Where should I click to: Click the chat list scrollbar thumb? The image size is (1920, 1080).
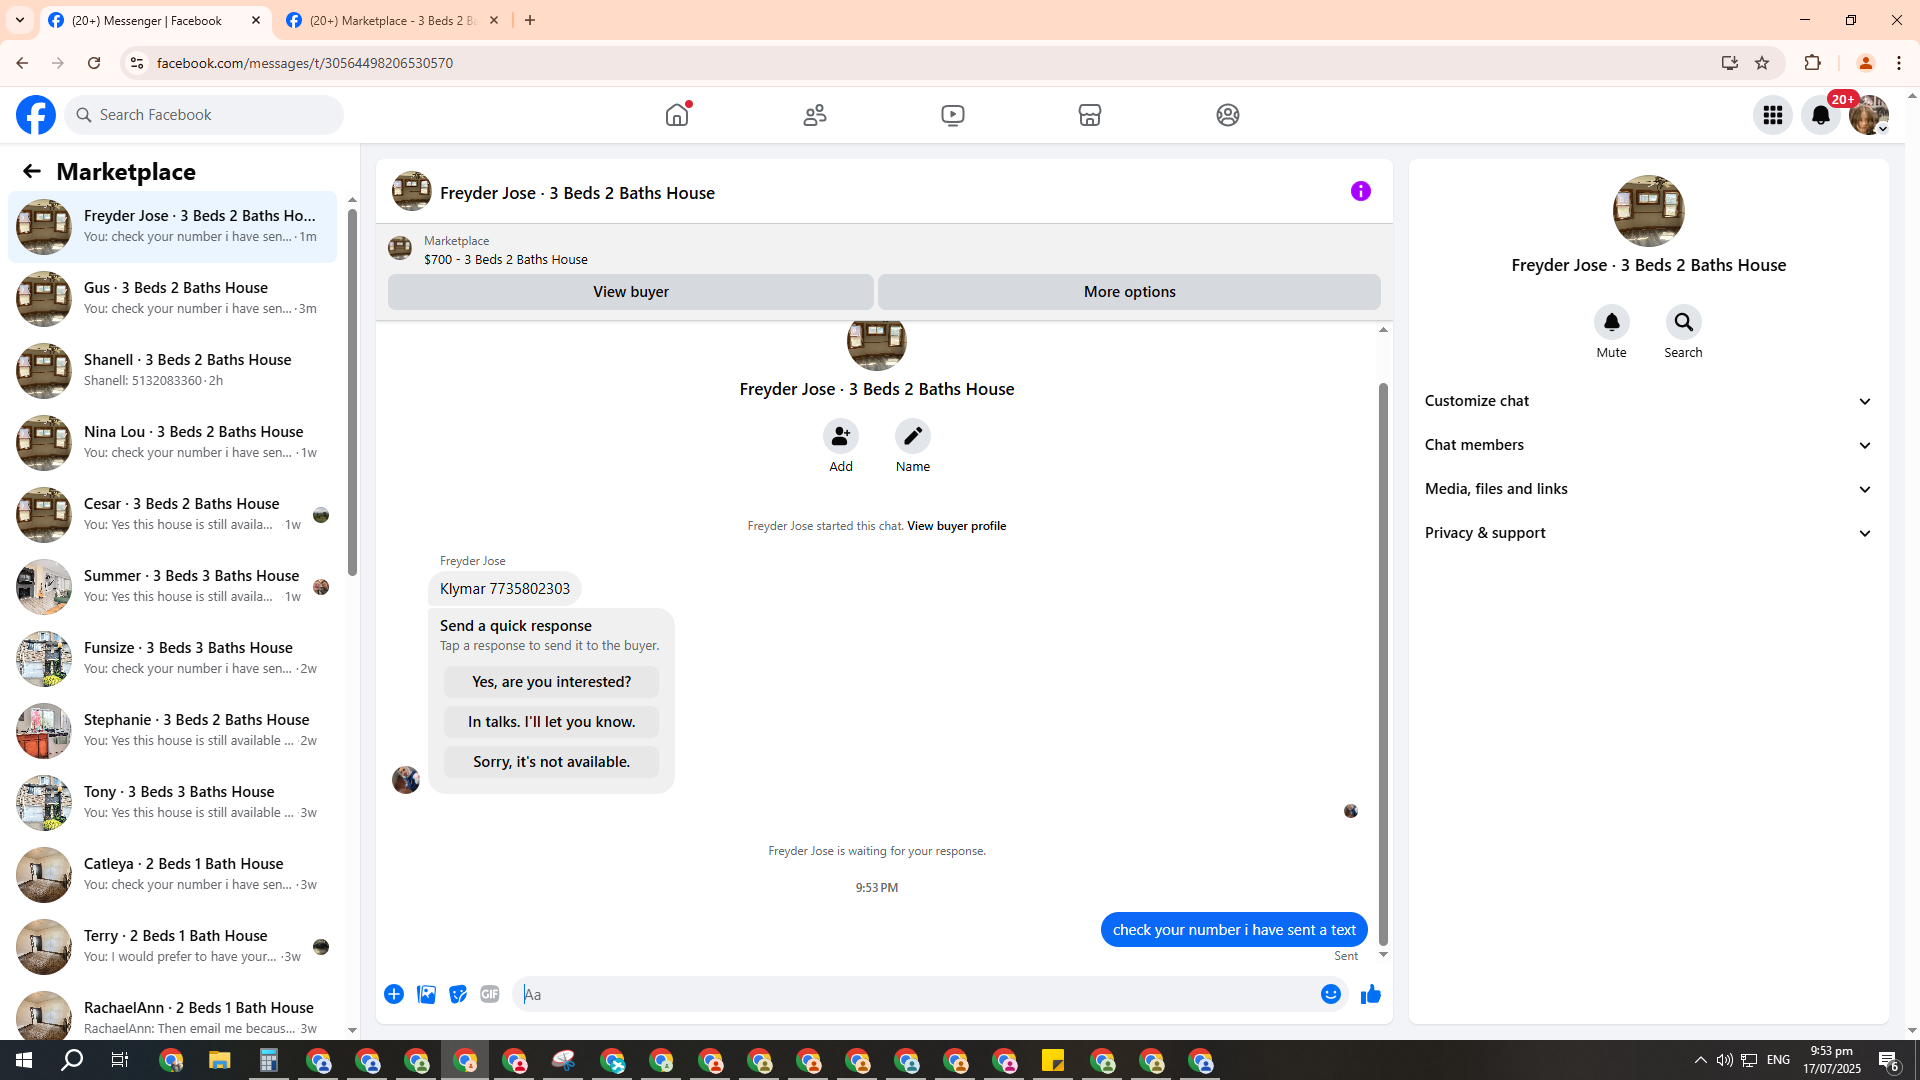click(x=352, y=392)
